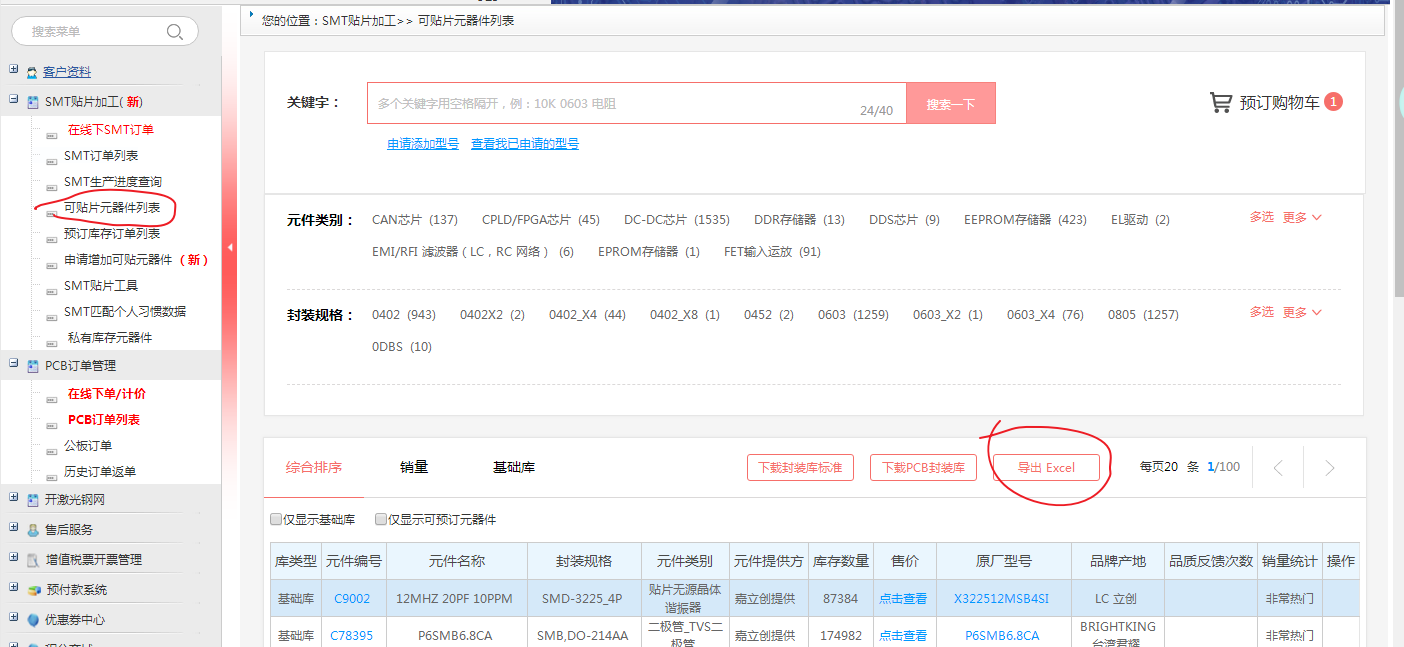Click into the keyword search input field

tap(610, 103)
